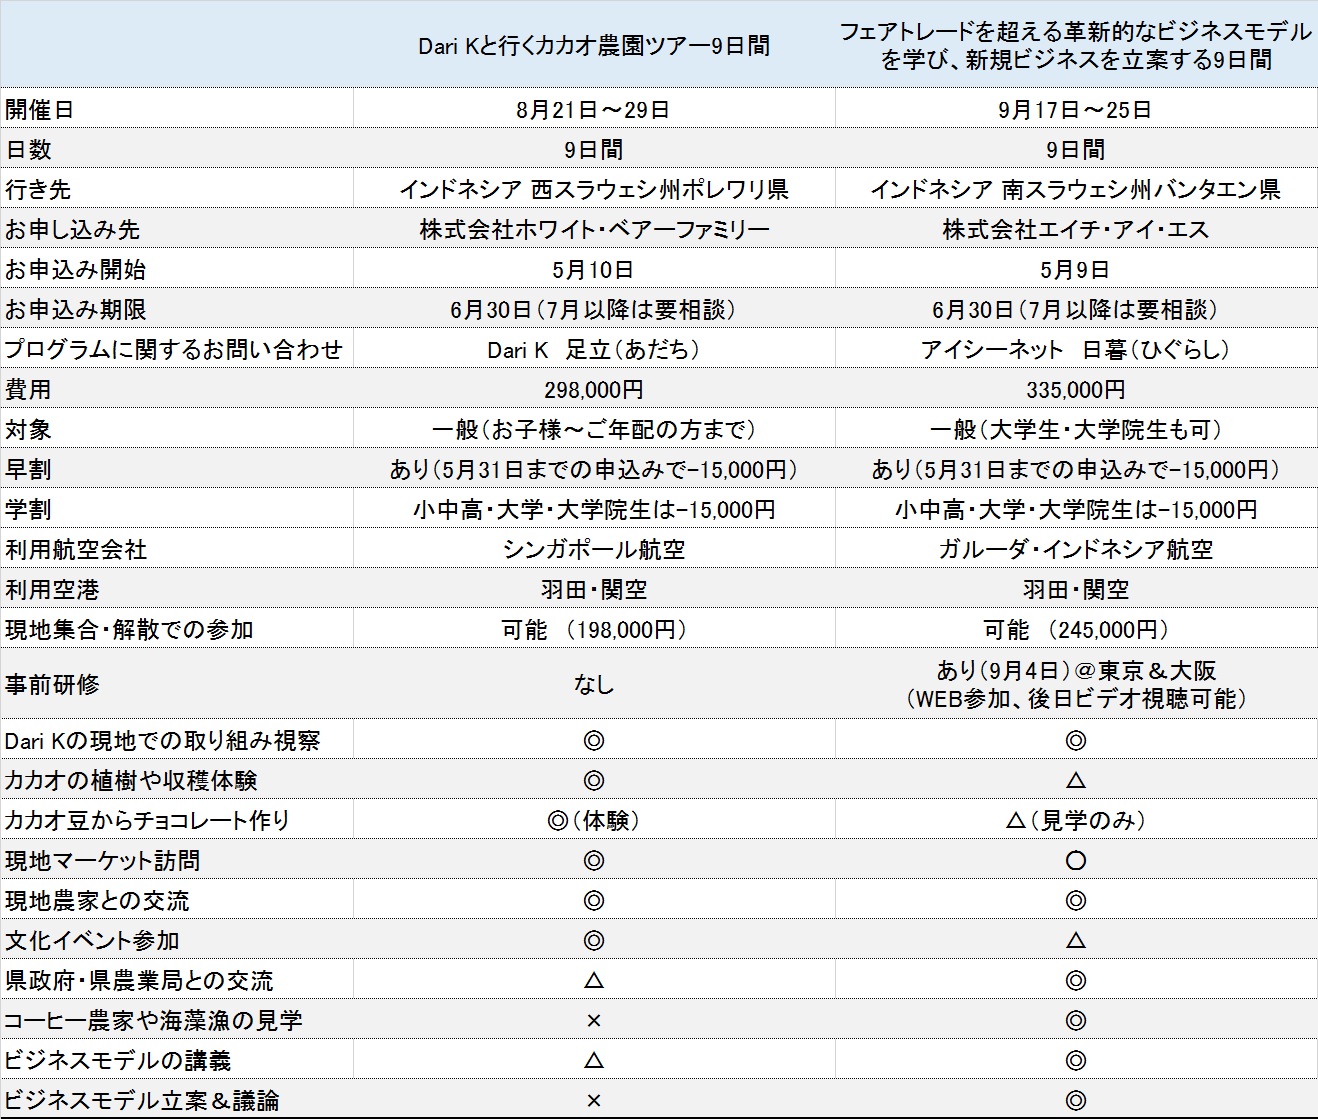Screen dimensions: 1318x1119
Task: Click cell 'インドネシア 西スラウェシ州ポレワリ県'
Action: (x=594, y=190)
